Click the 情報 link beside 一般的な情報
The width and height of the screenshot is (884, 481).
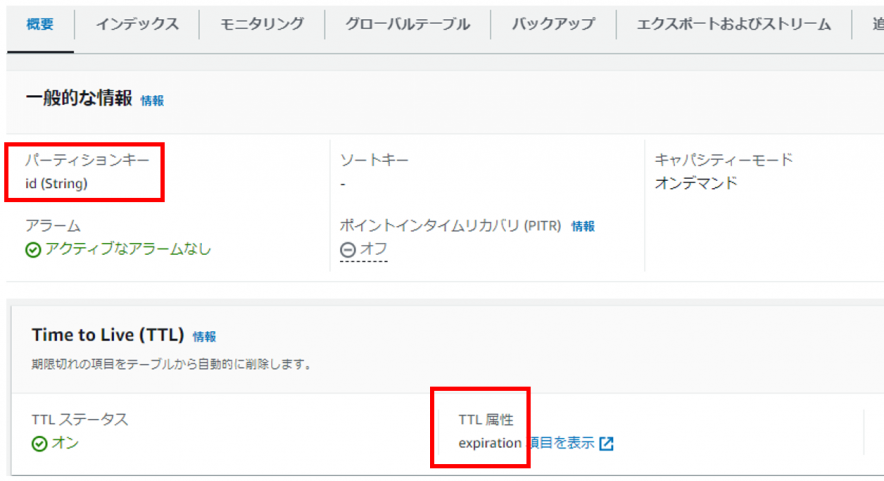[x=152, y=100]
